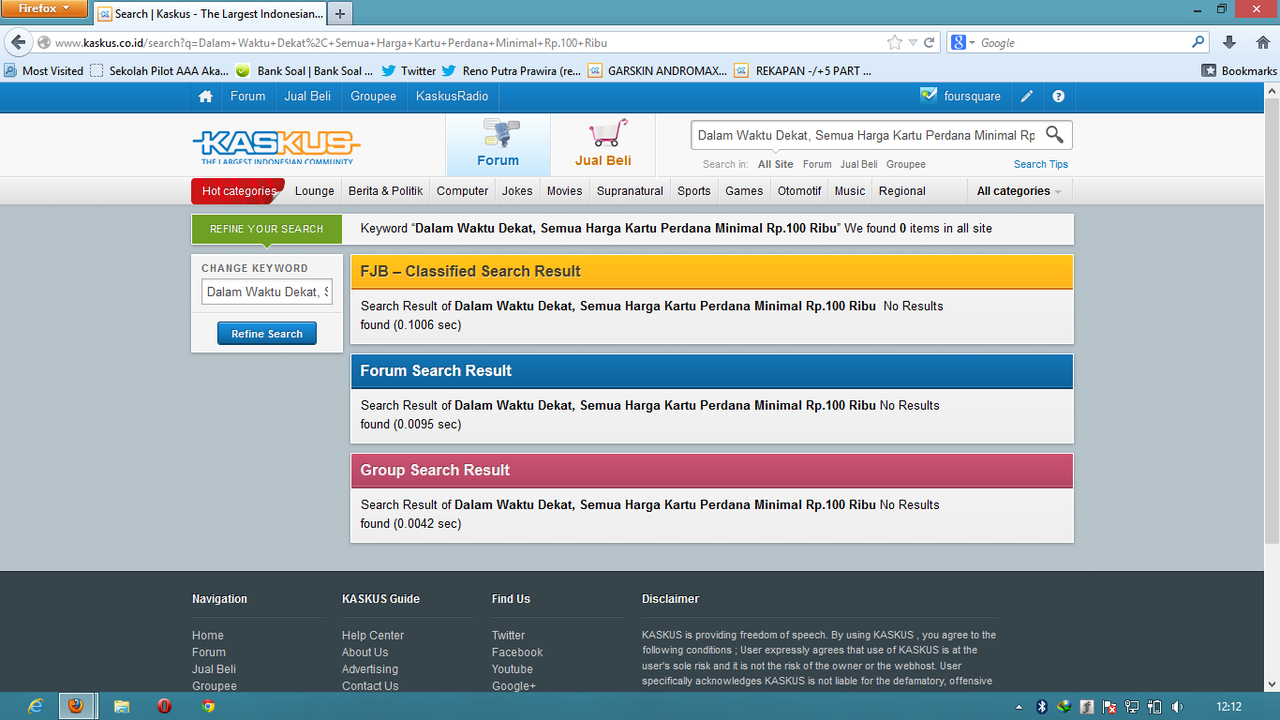Reload the page using the refresh icon

click(x=929, y=43)
